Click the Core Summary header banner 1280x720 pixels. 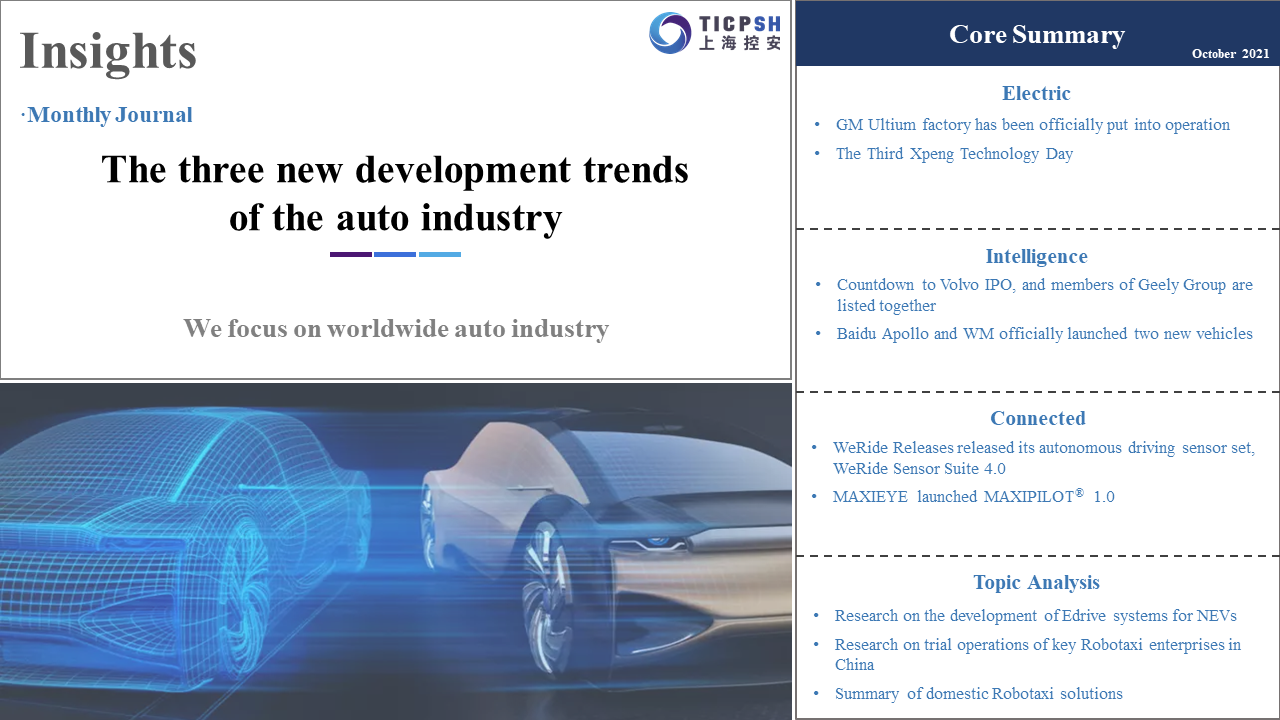[1037, 35]
